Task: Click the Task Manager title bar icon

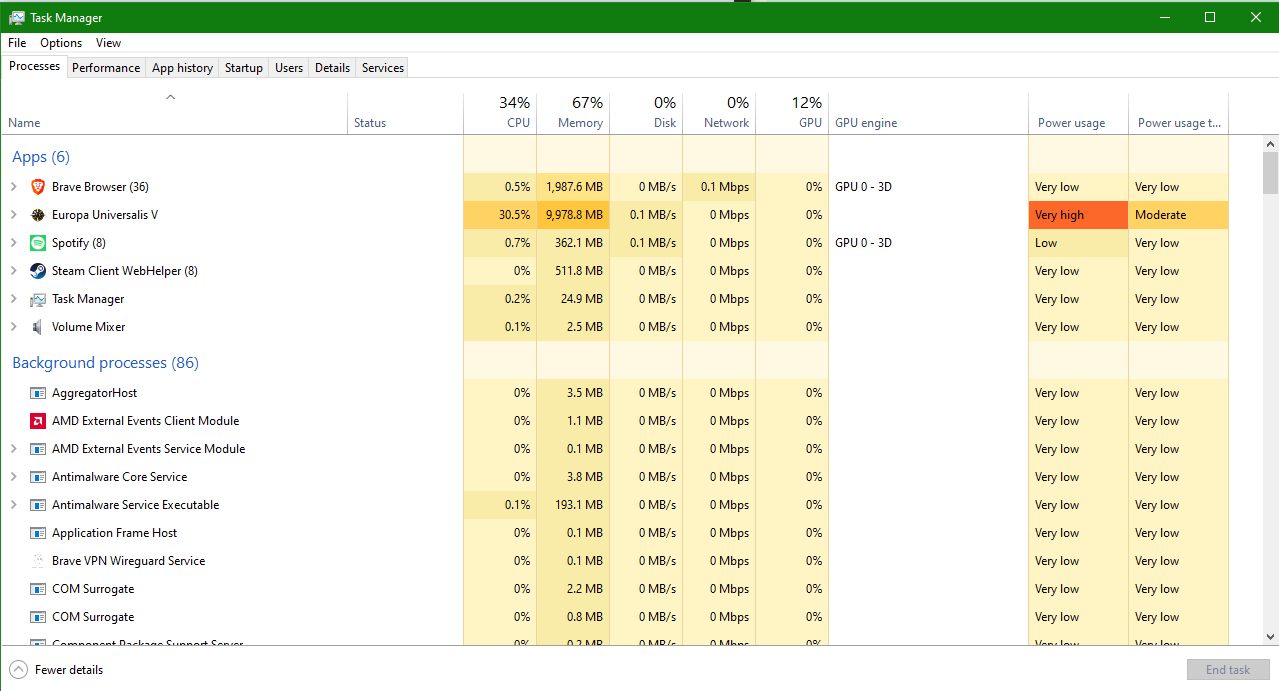Action: tap(17, 17)
